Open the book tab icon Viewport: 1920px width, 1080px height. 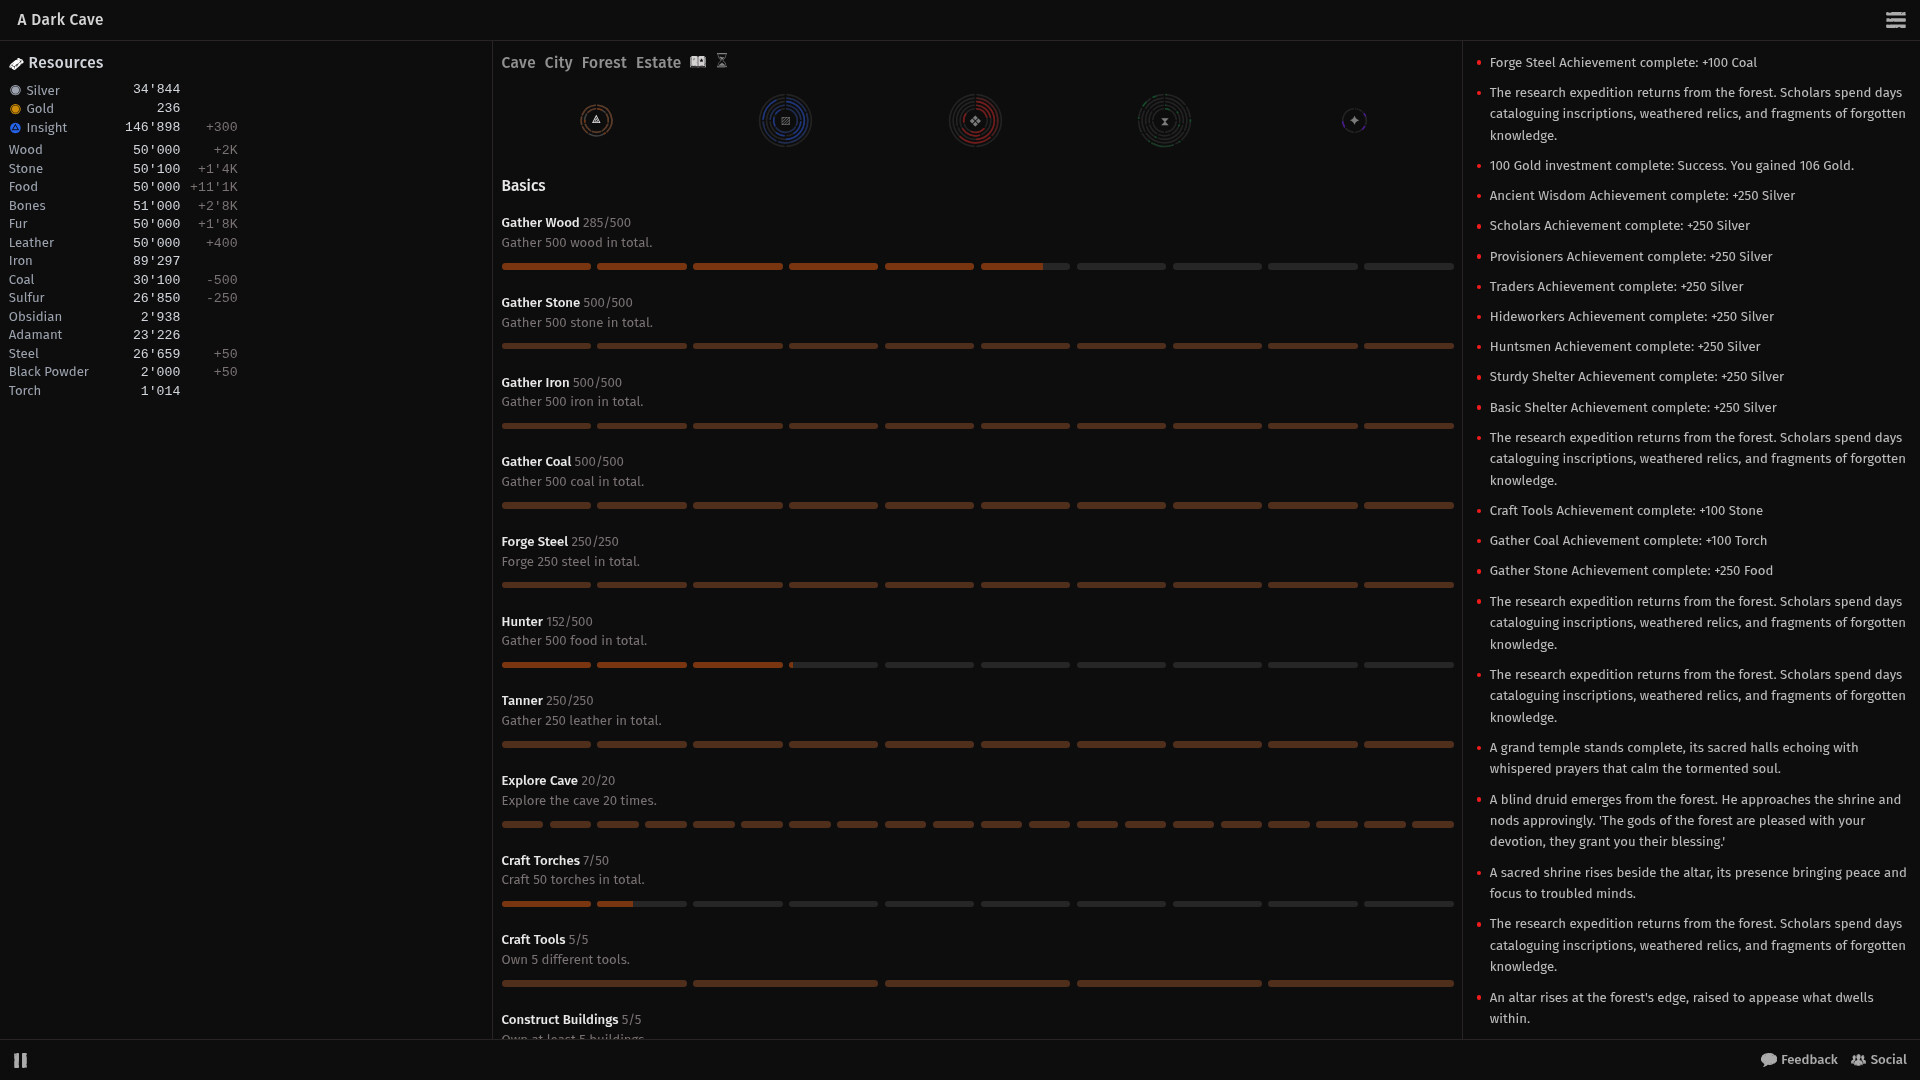[698, 62]
